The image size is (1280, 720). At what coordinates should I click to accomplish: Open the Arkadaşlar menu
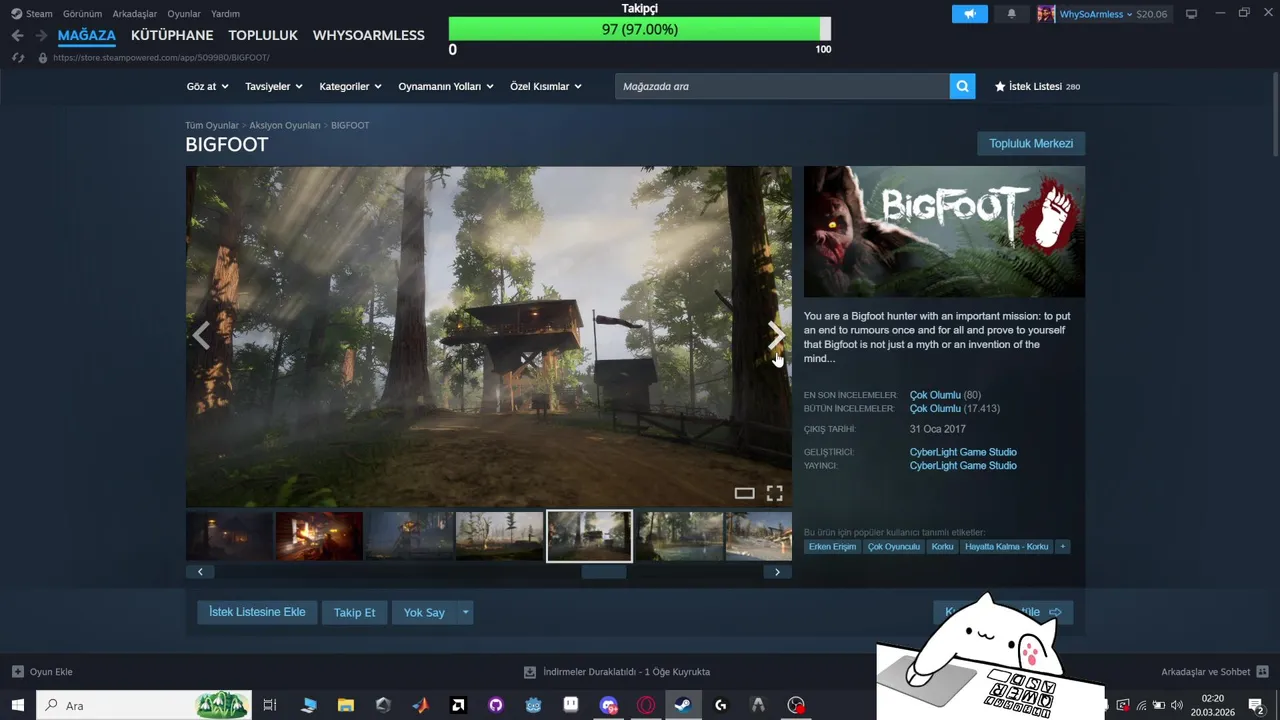(134, 14)
